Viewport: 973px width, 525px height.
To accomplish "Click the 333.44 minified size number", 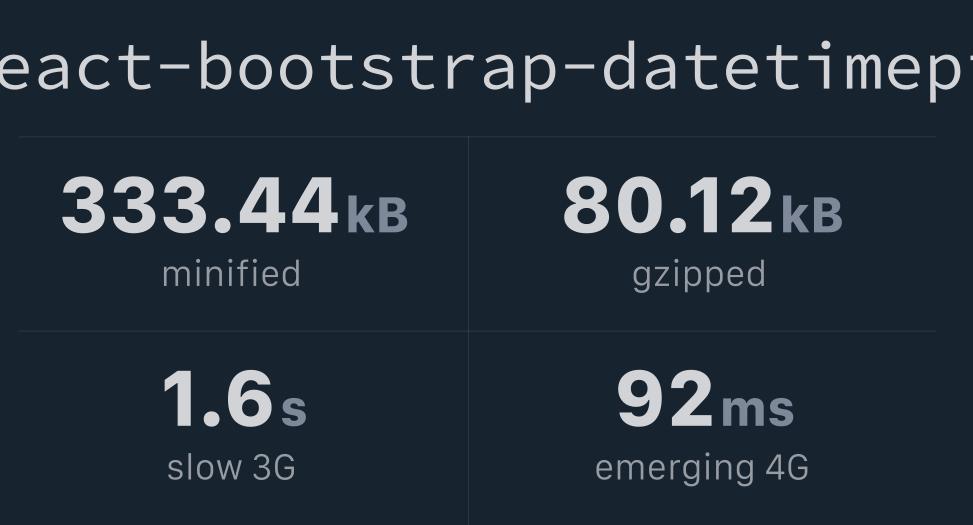I will [x=200, y=205].
